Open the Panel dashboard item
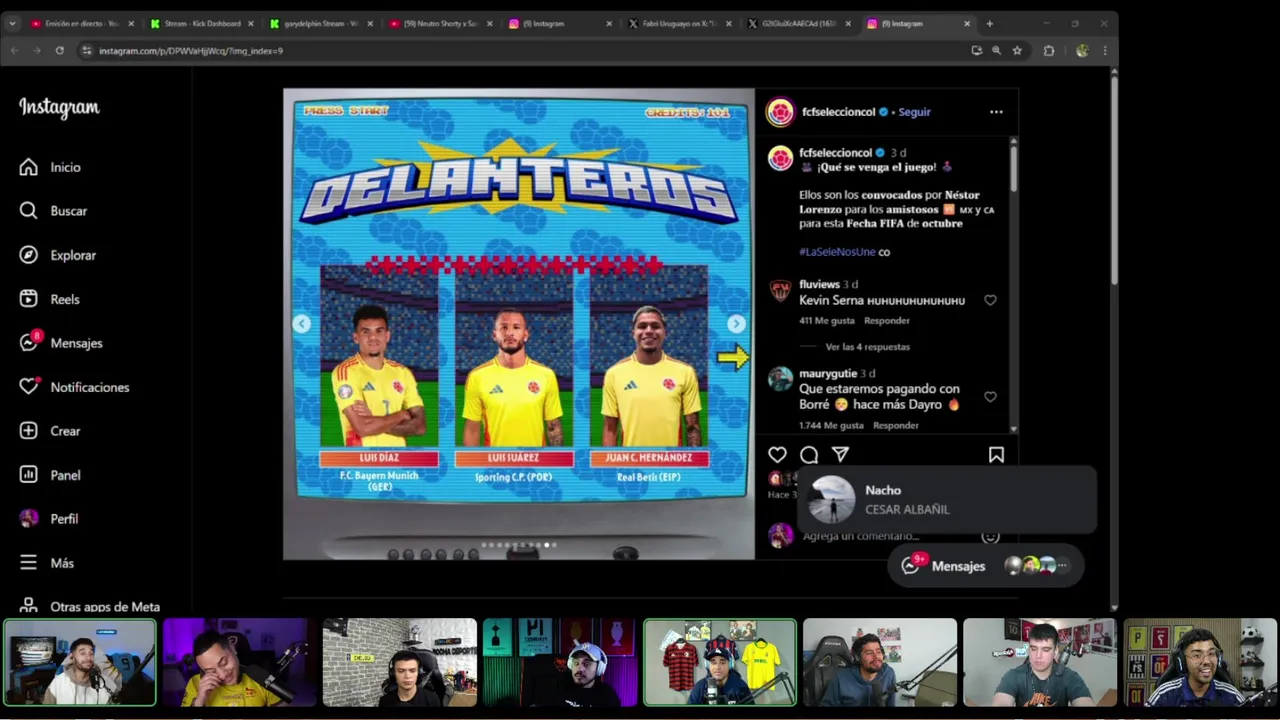The width and height of the screenshot is (1280, 720). coord(50,475)
